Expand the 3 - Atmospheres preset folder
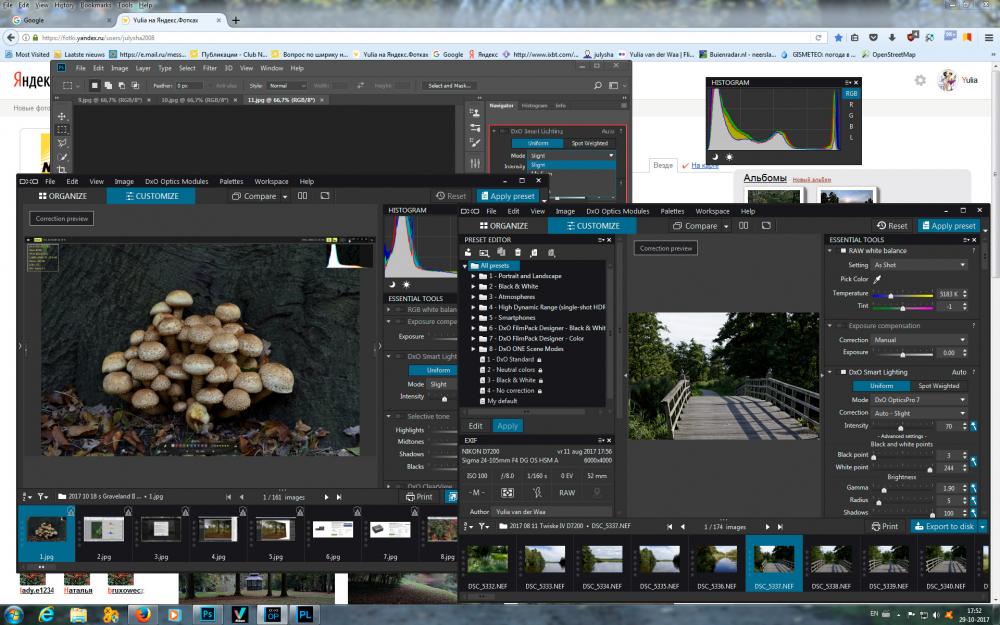 (473, 297)
